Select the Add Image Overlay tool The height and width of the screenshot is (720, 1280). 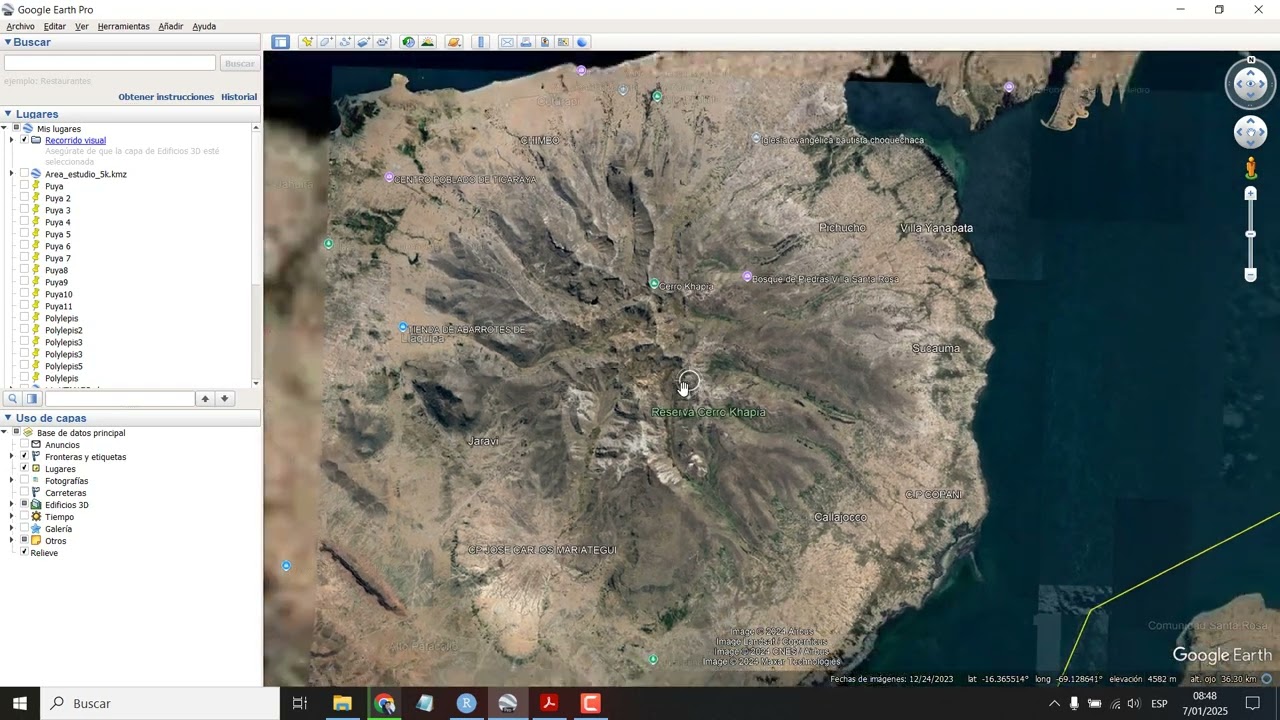pyautogui.click(x=364, y=42)
